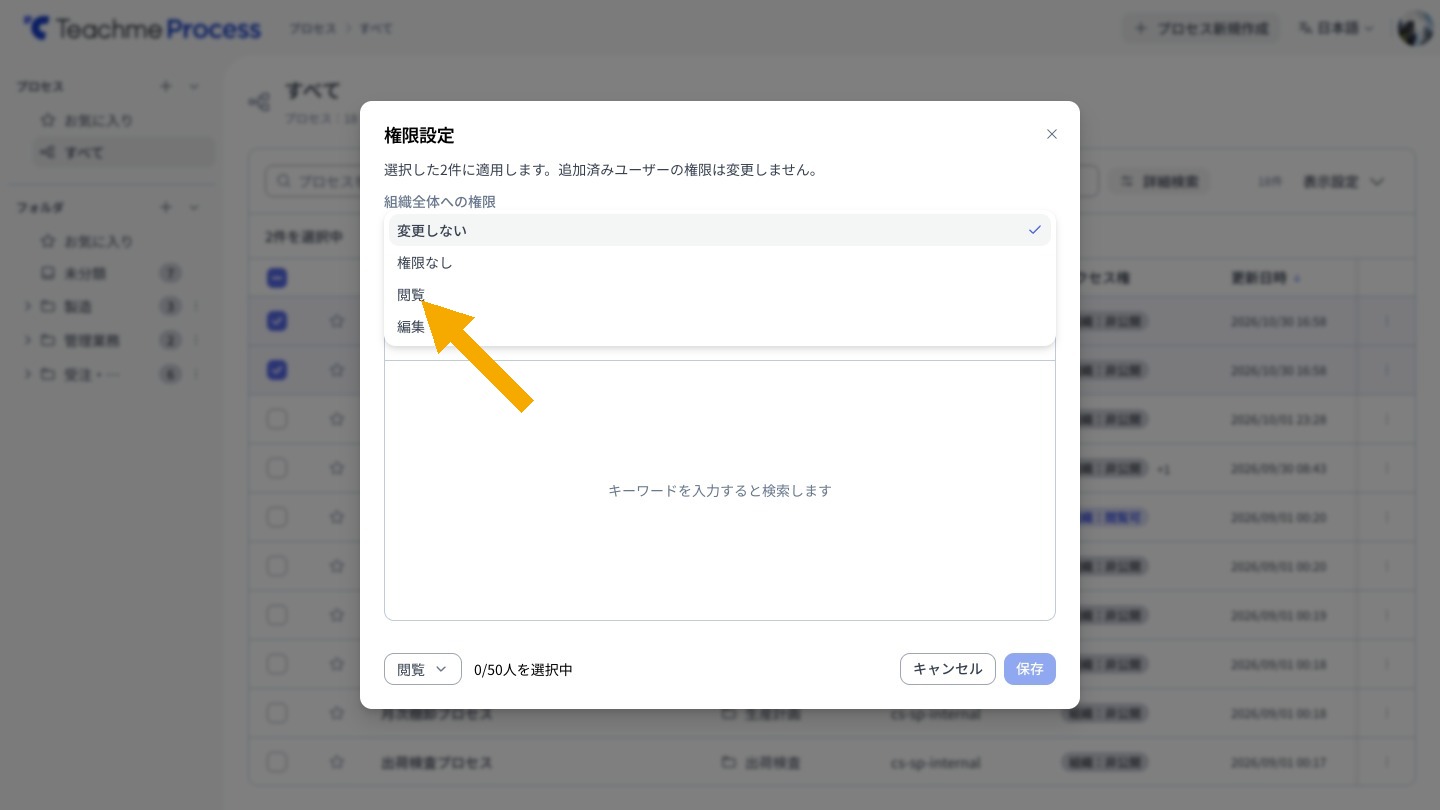Open kebab menu for 2026/09/30 08:43 row
1440x810 pixels.
pos(1386,468)
